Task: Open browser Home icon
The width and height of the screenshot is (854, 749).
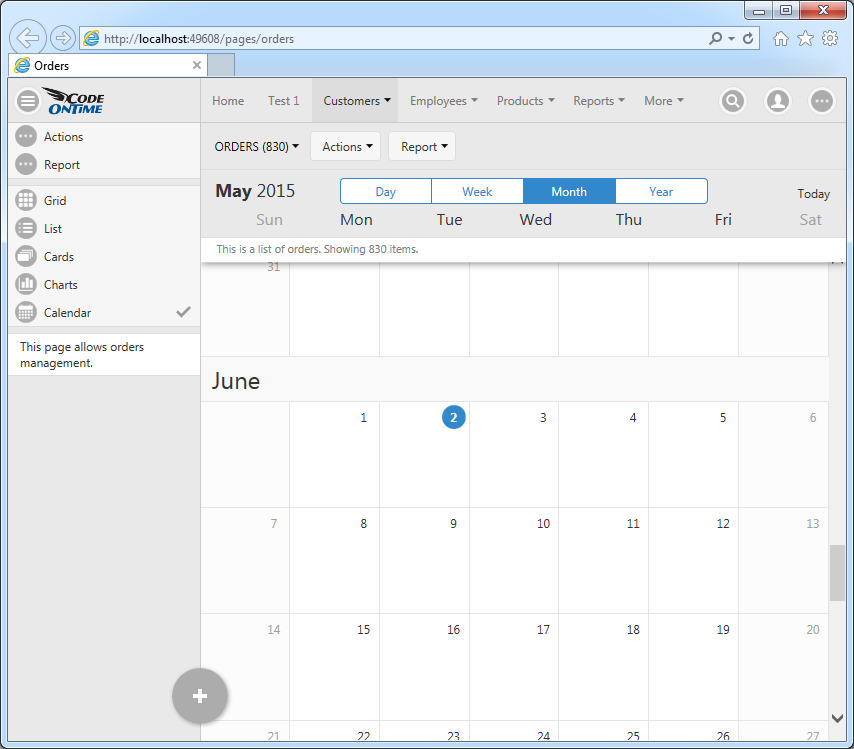Action: [781, 38]
